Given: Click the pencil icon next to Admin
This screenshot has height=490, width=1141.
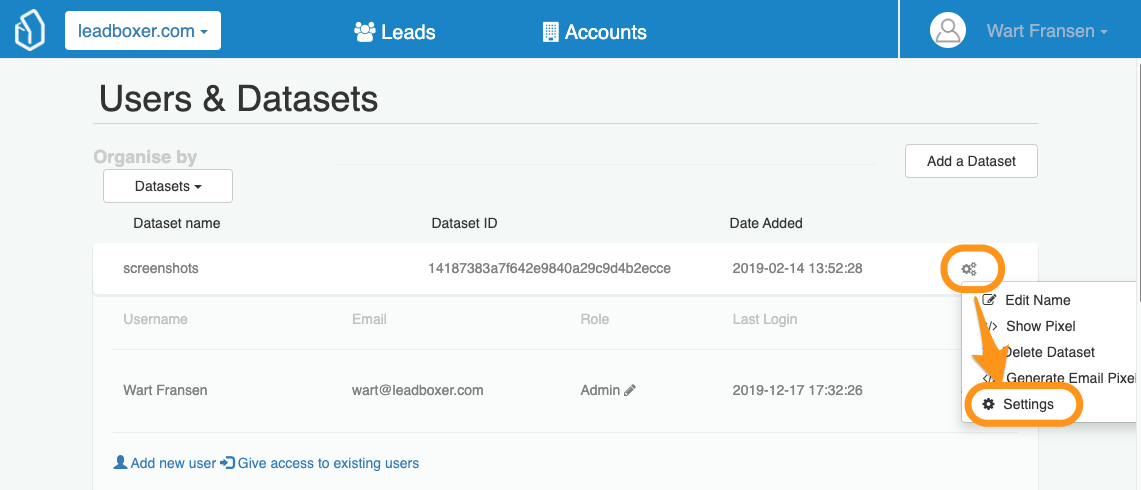Looking at the screenshot, I should coord(630,390).
